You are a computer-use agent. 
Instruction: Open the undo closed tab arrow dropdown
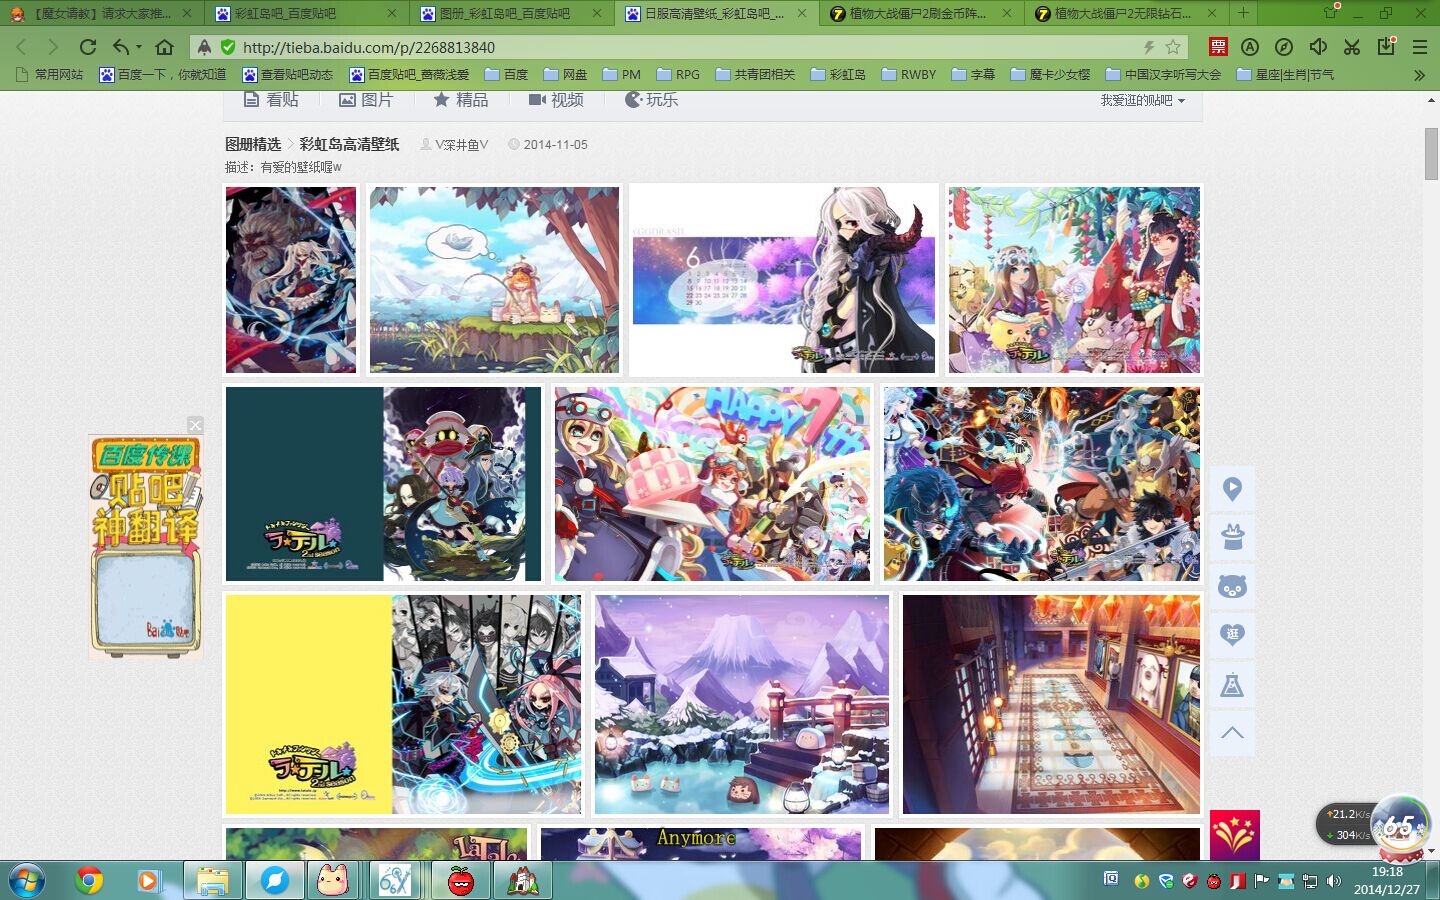pos(139,47)
